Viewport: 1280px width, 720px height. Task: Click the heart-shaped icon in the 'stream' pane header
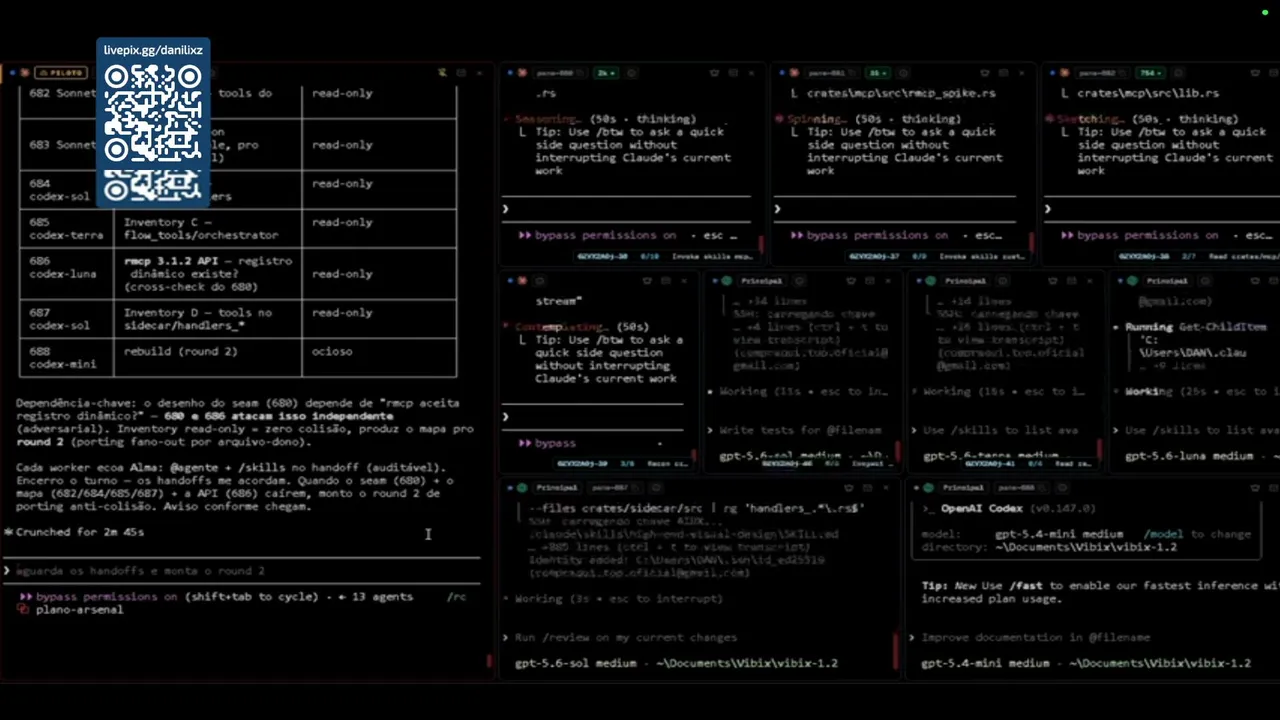(647, 281)
